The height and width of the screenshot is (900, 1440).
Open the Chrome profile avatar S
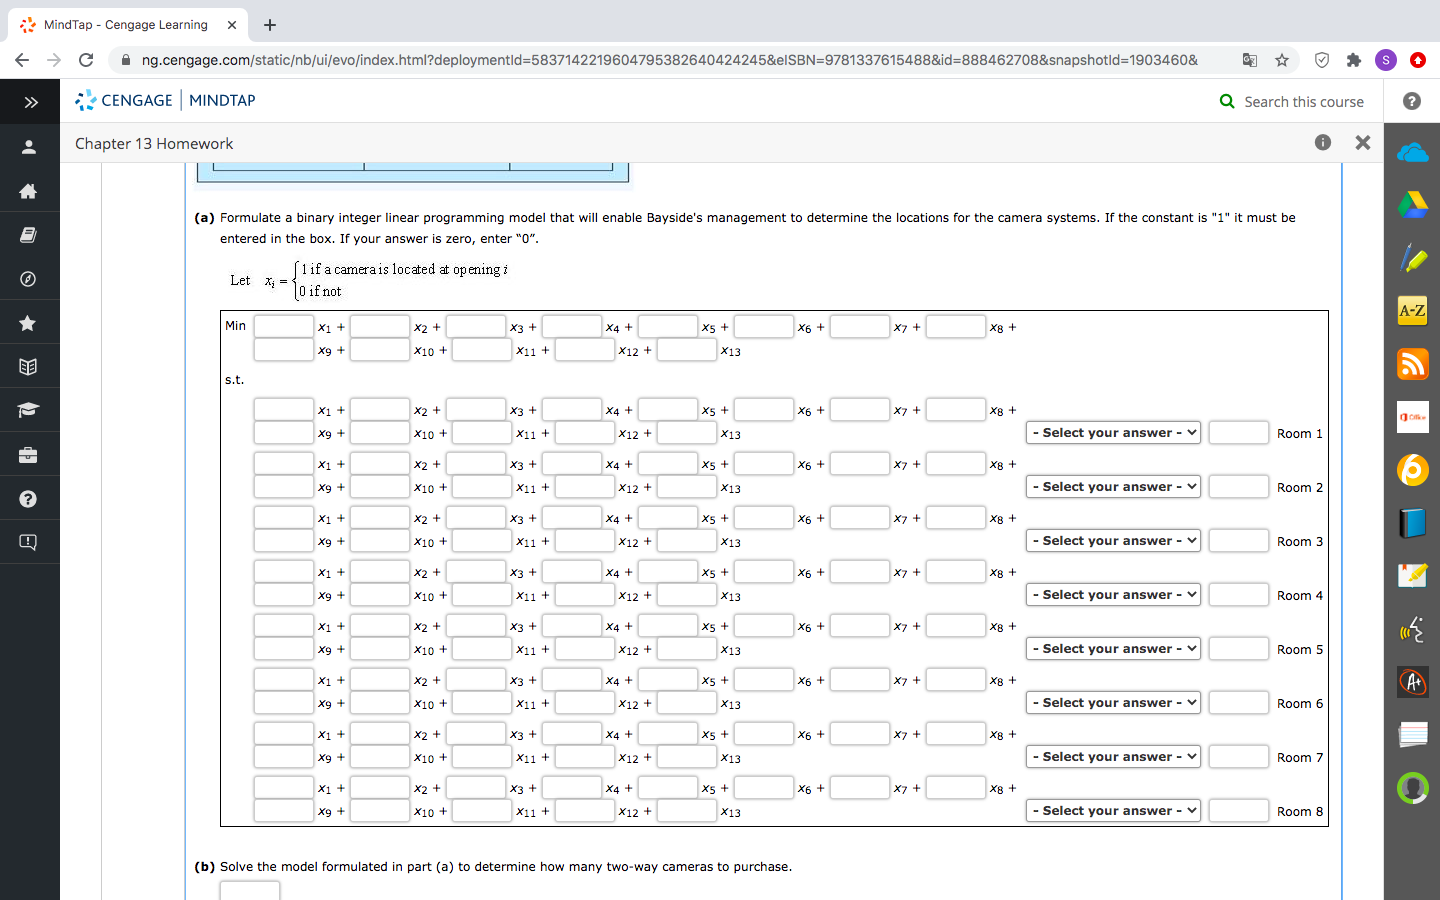(x=1386, y=60)
